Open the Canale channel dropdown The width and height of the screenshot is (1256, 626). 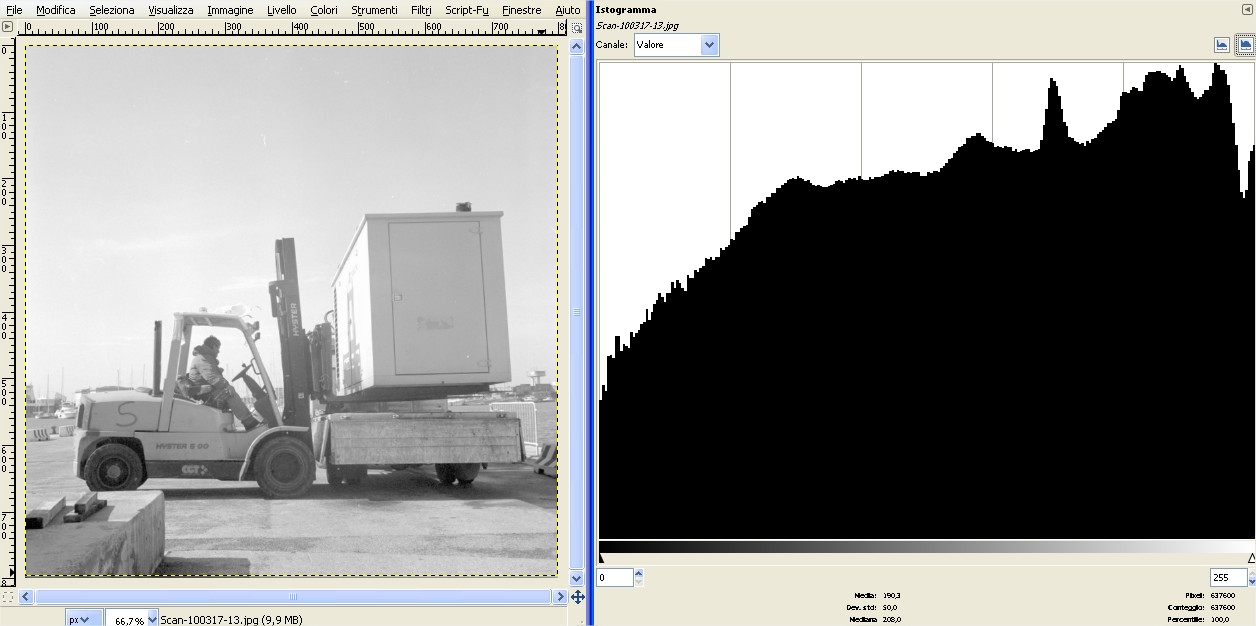(676, 45)
